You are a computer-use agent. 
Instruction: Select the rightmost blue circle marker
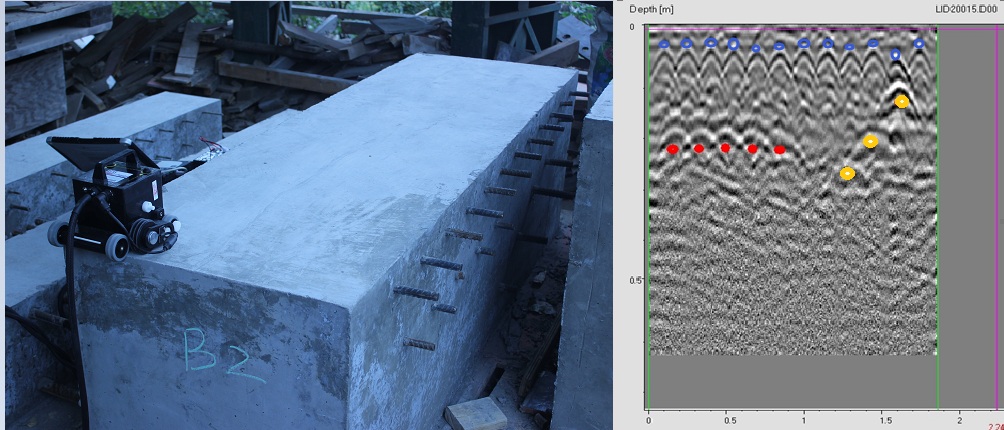pyautogui.click(x=919, y=44)
